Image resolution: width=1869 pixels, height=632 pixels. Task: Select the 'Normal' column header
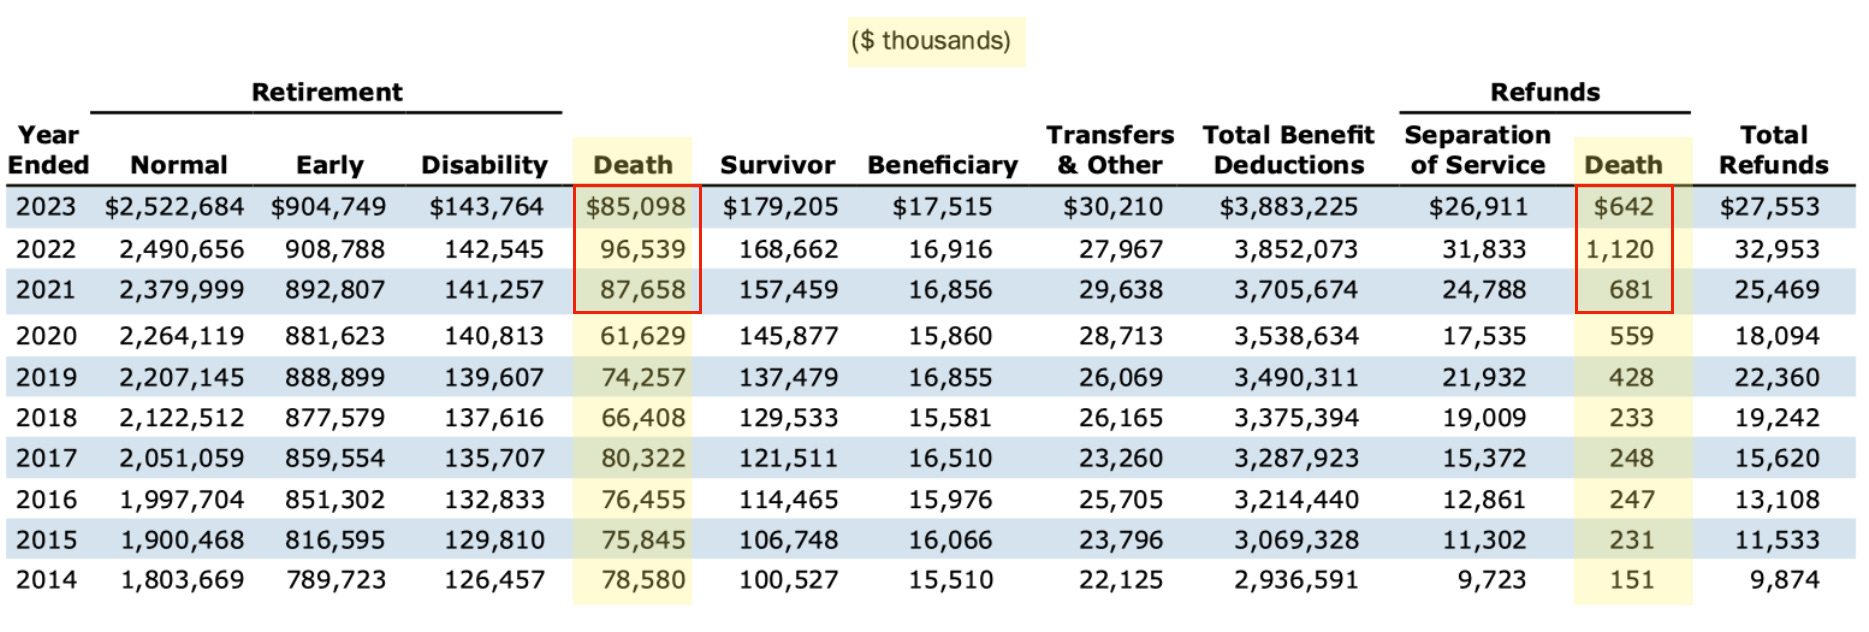[x=179, y=165]
